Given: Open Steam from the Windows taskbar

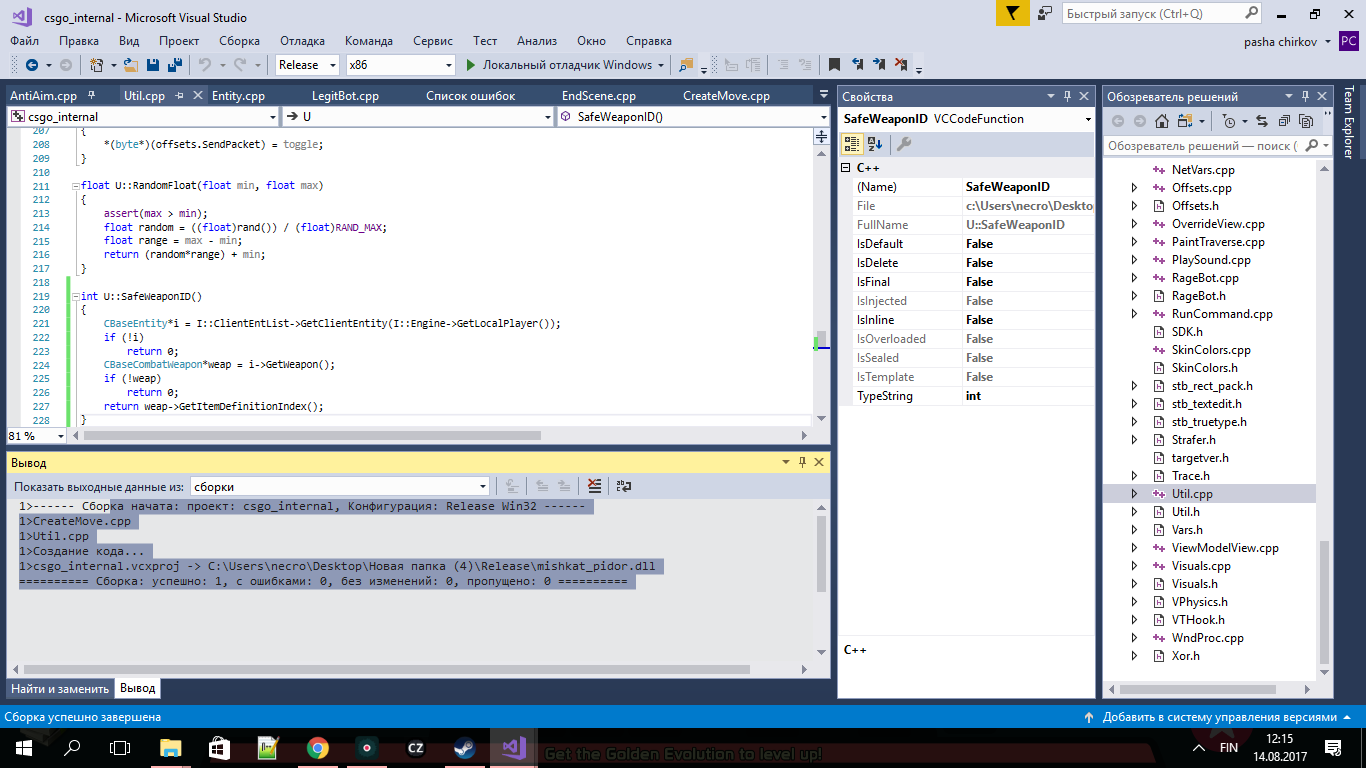Looking at the screenshot, I should (464, 748).
